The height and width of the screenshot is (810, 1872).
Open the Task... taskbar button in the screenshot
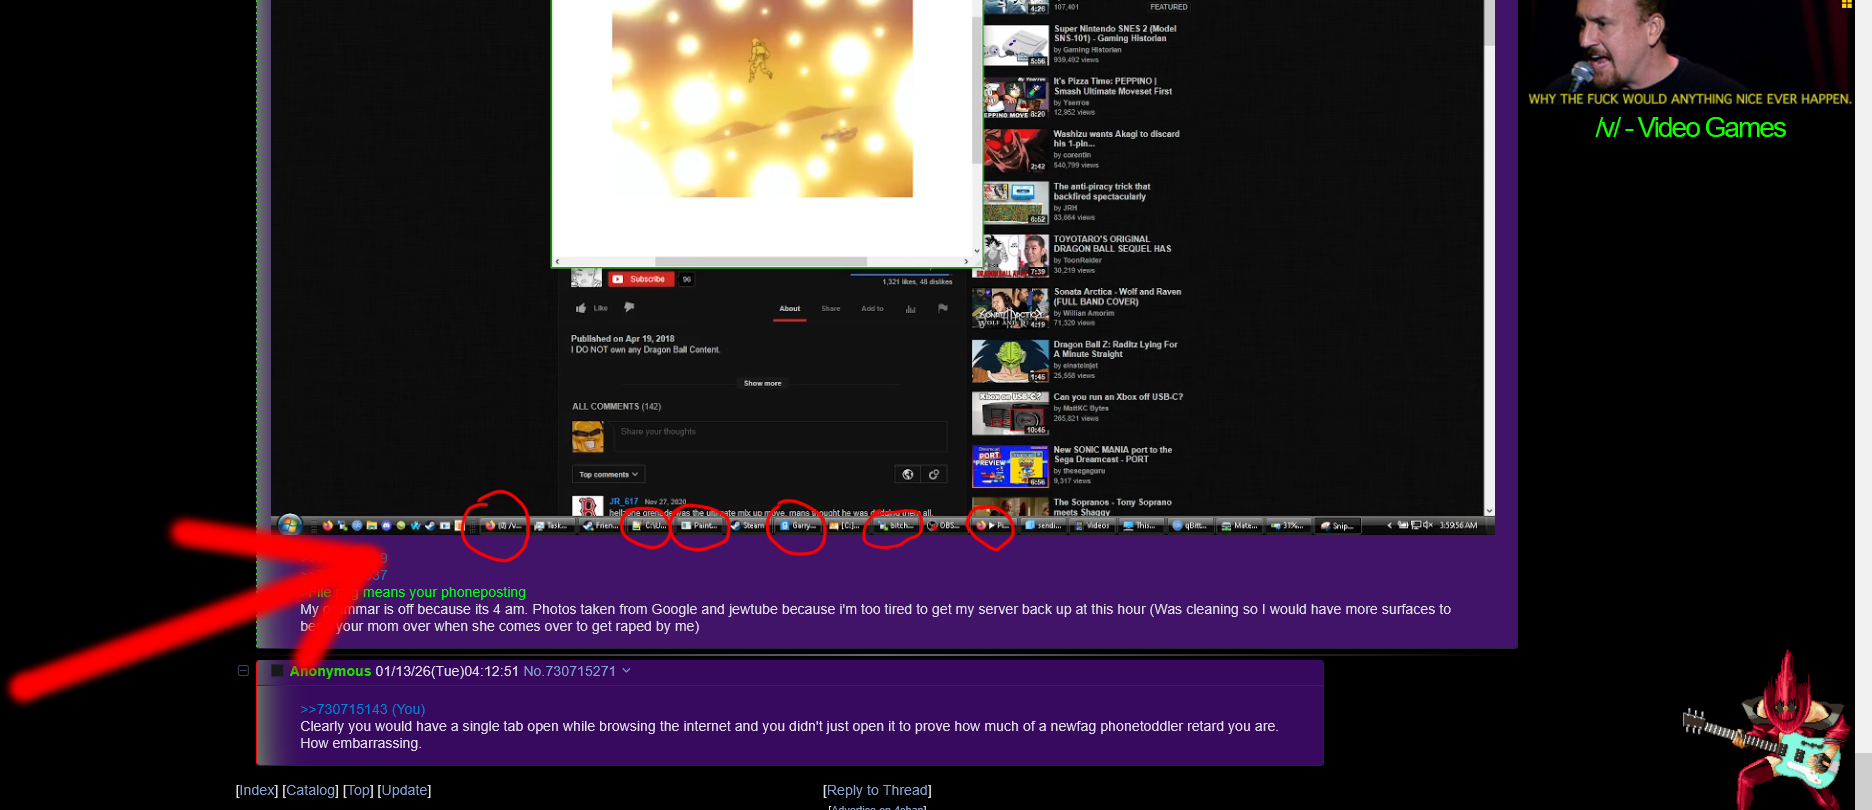tap(551, 525)
